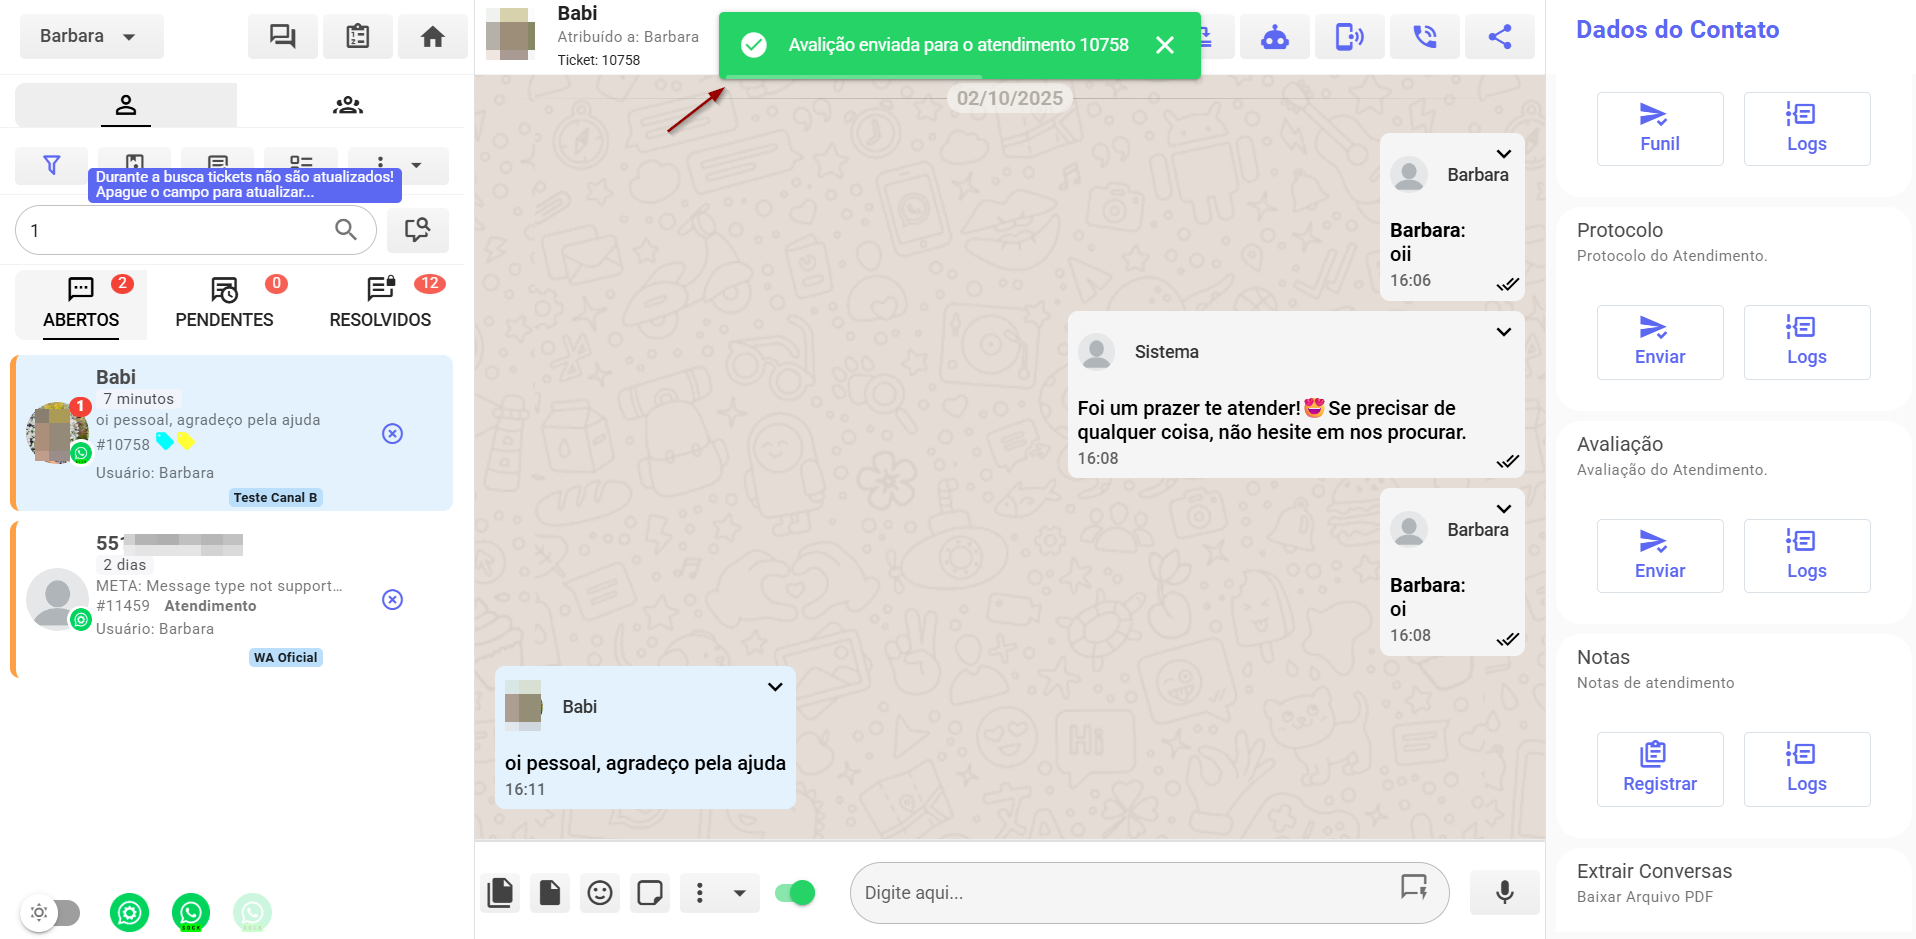Expand options on Babi's message bubble
This screenshot has width=1916, height=939.
pos(775,687)
